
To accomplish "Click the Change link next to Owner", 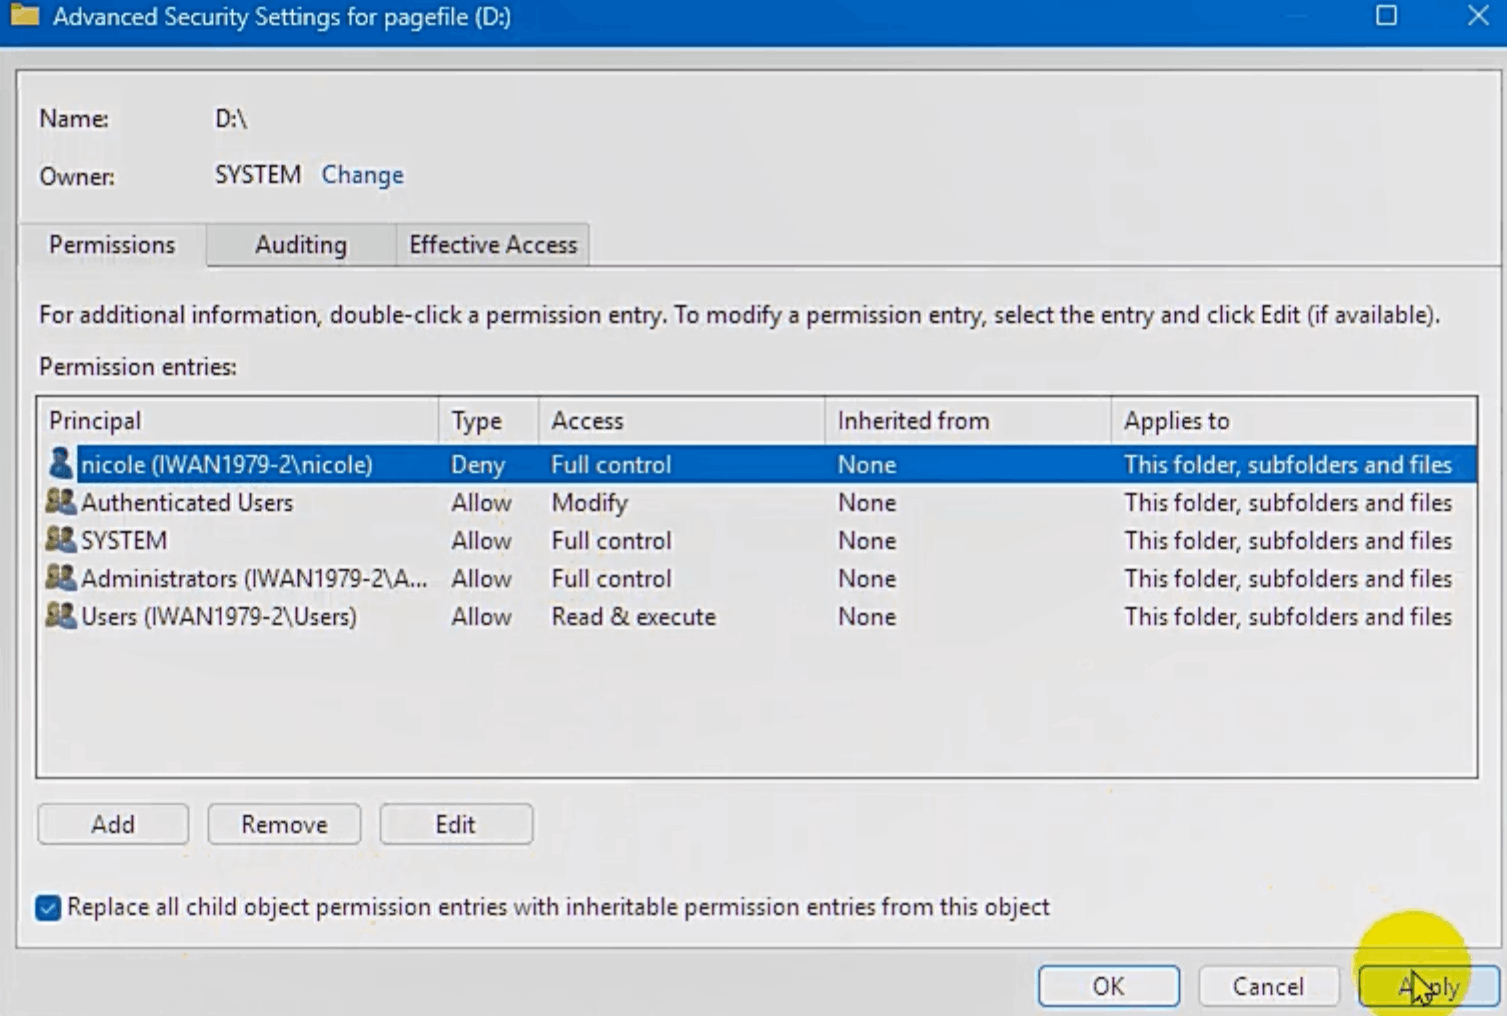I will 361,174.
